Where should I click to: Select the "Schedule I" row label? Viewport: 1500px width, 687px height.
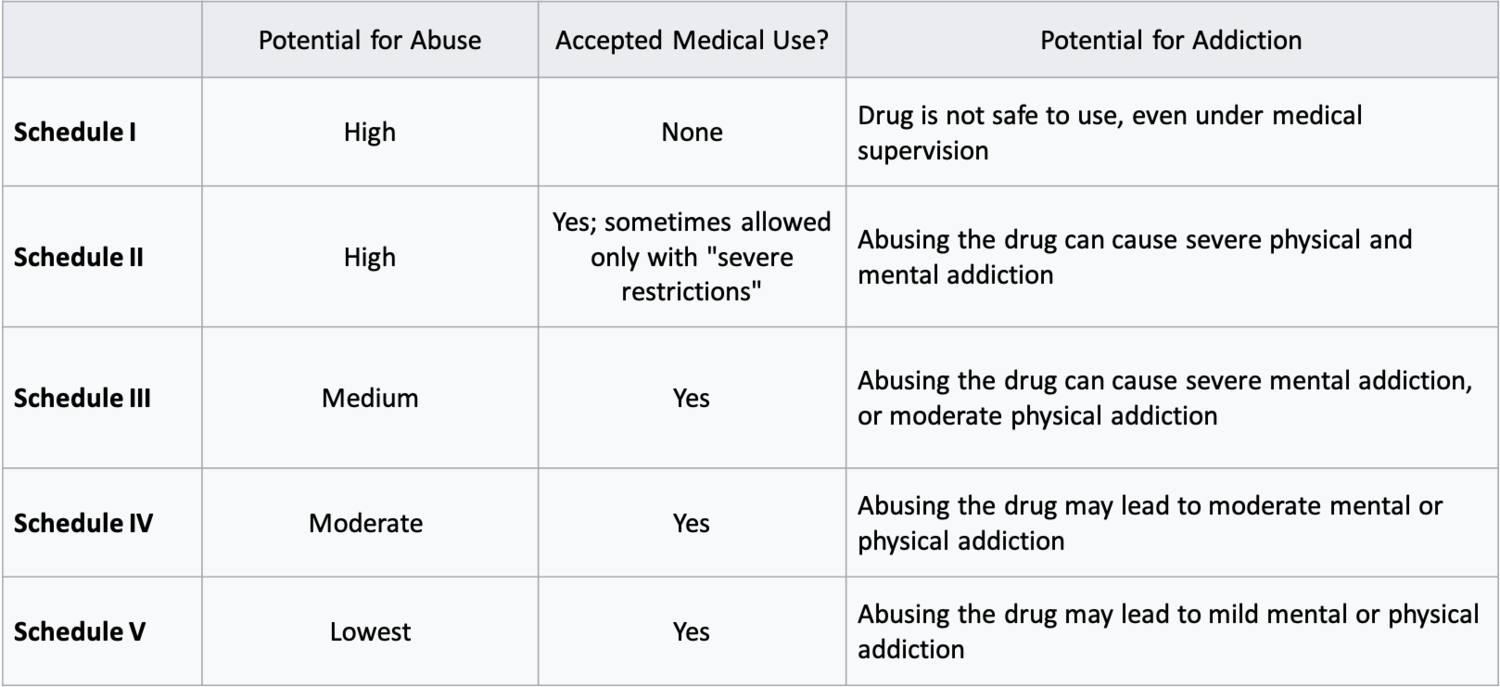pyautogui.click(x=76, y=132)
